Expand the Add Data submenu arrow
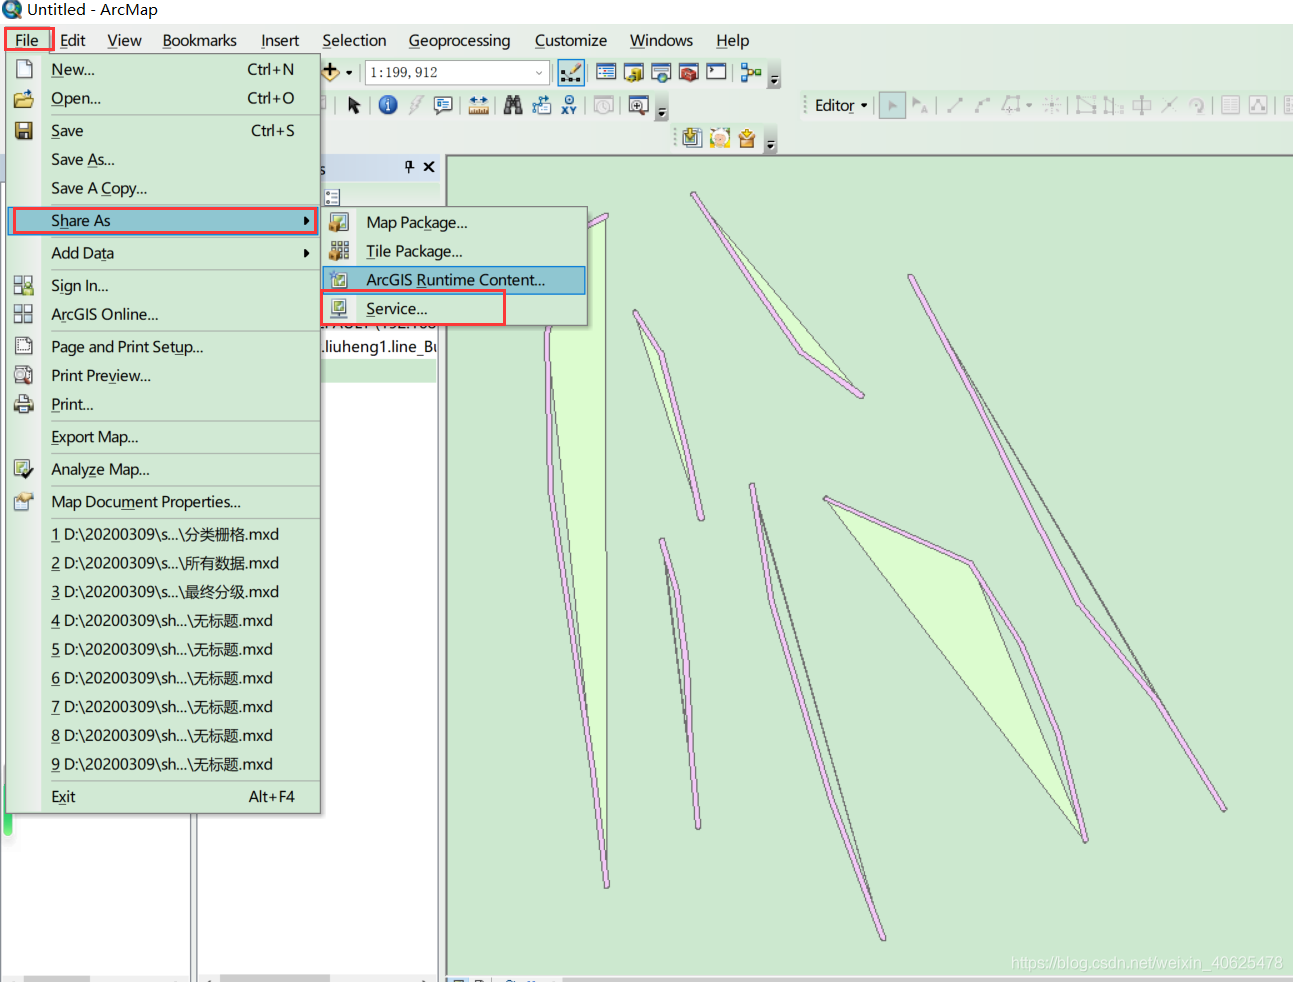This screenshot has height=982, width=1293. (306, 254)
